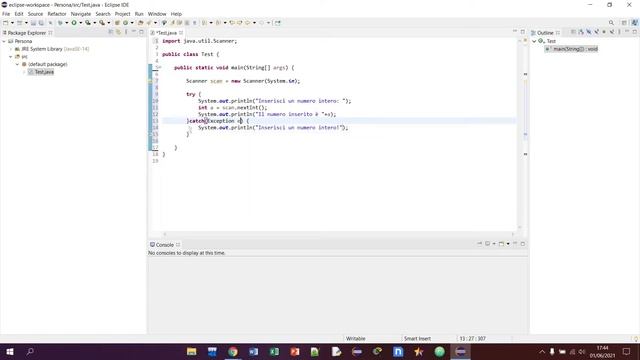Click the Save icon in toolbar

[x=33, y=23]
